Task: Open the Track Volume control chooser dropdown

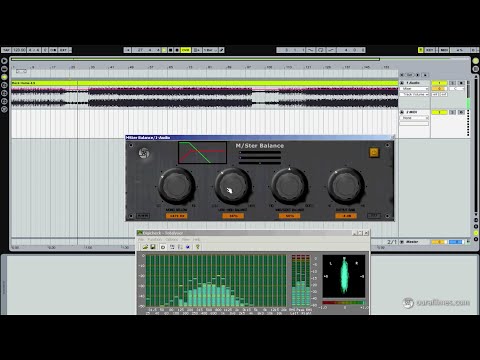Action: click(x=414, y=94)
